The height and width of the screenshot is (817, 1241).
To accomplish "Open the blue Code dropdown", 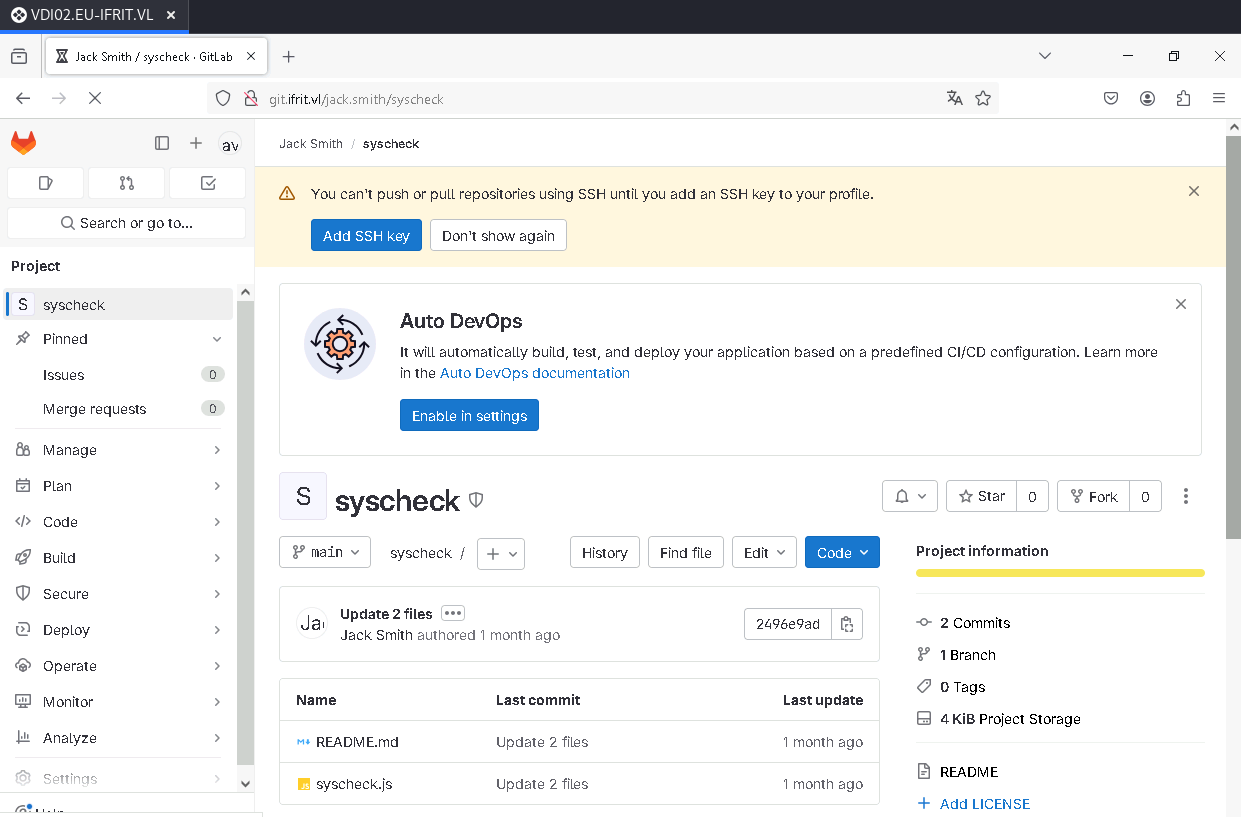I will pos(843,553).
